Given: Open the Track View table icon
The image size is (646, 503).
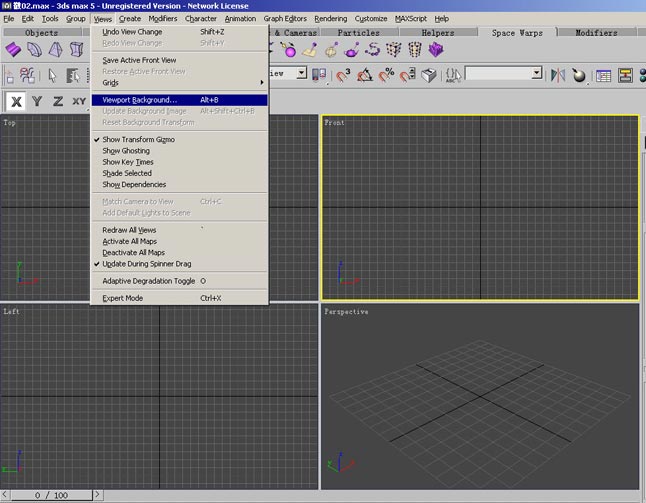Looking at the screenshot, I should tap(604, 76).
